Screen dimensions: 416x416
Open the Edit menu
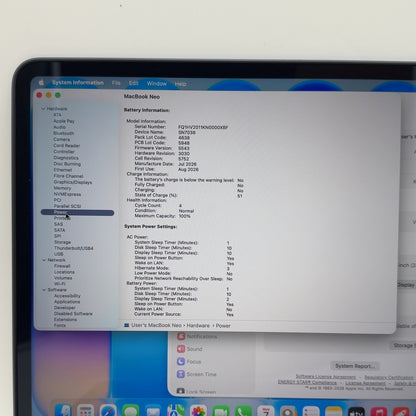point(134,83)
